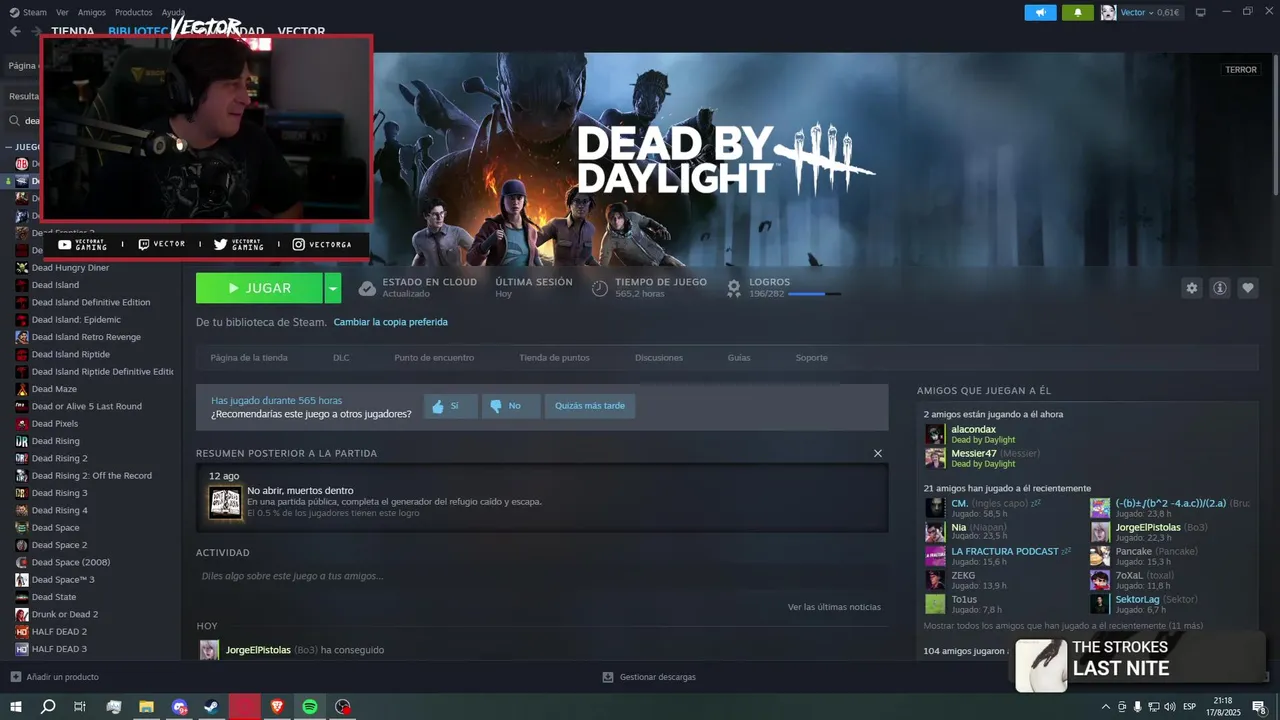Image resolution: width=1280 pixels, height=720 pixels.
Task: Open the Vector account dropdown
Action: click(1141, 12)
